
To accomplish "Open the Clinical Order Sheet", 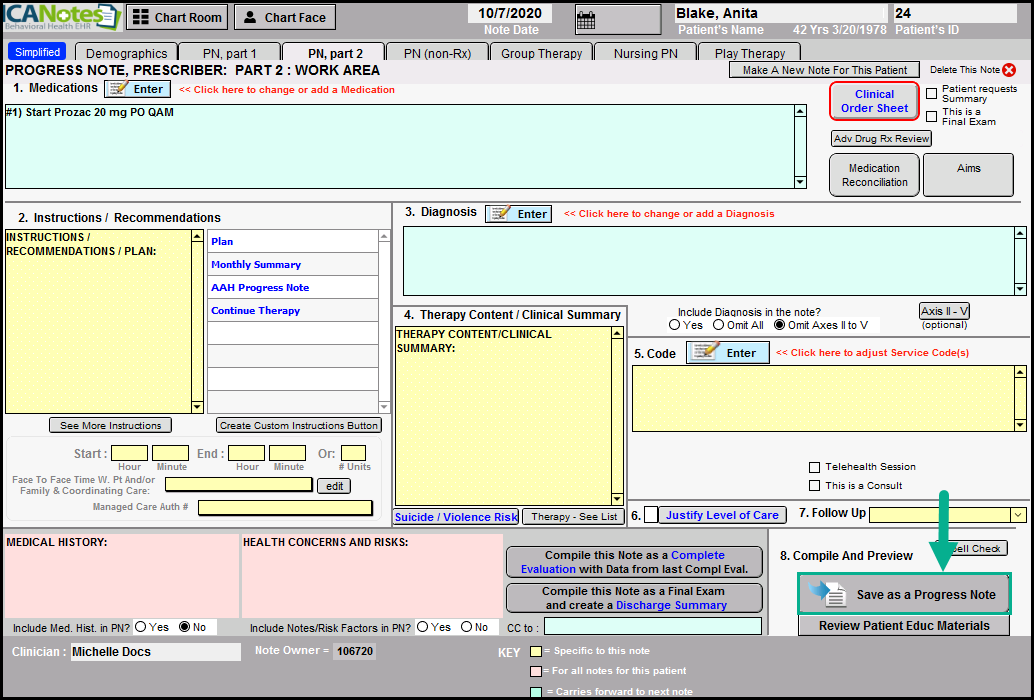I will pyautogui.click(x=874, y=101).
